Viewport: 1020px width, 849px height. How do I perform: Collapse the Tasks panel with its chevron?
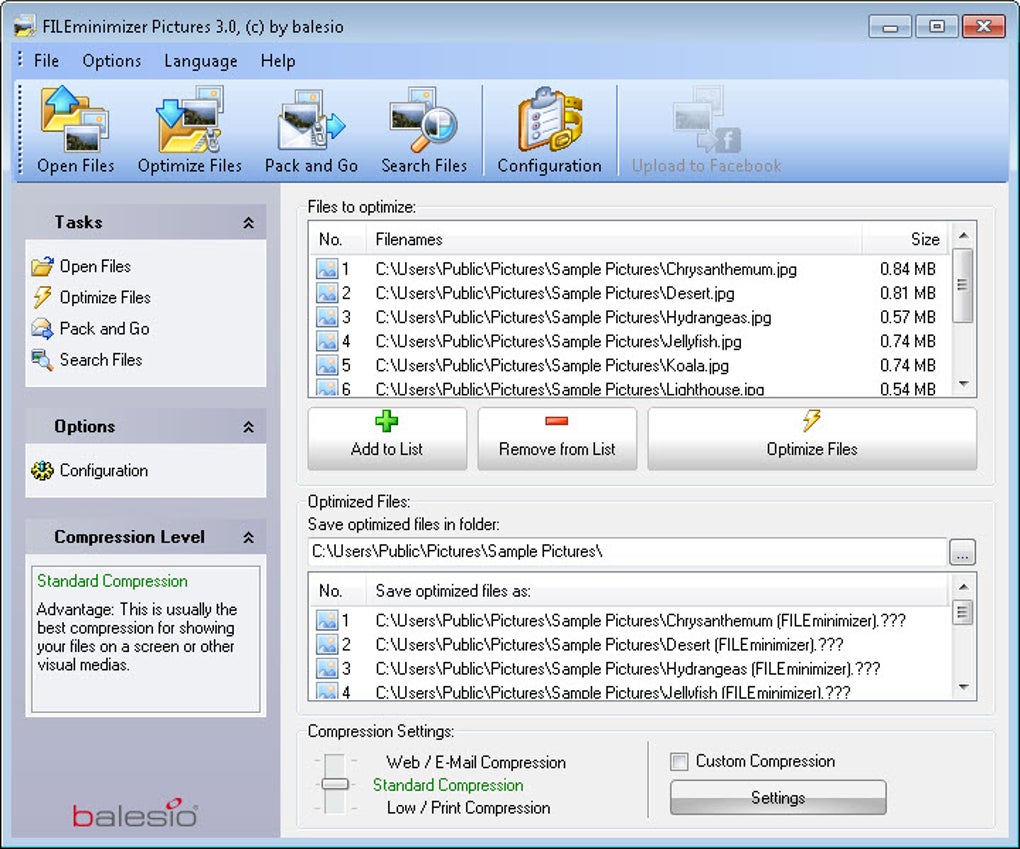(248, 223)
